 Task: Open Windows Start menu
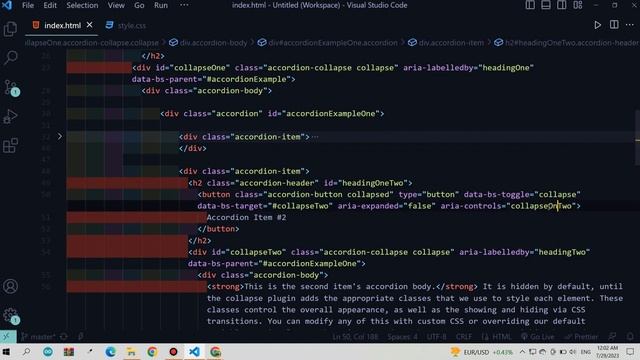click(x=6, y=352)
